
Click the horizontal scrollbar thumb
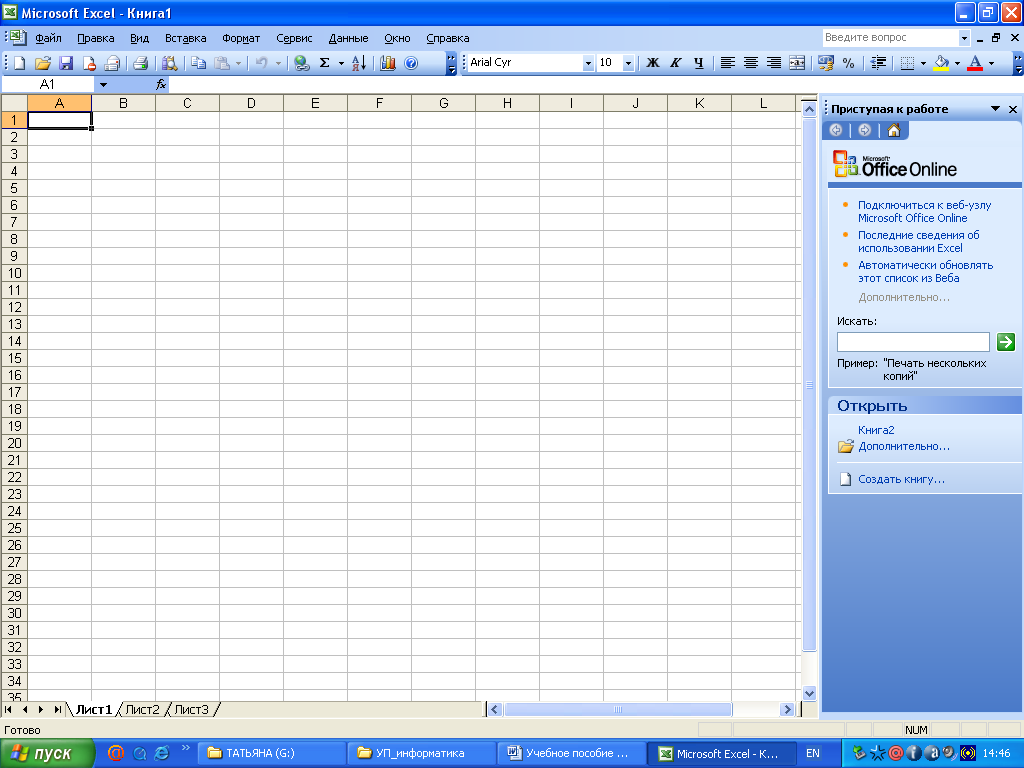[x=618, y=709]
